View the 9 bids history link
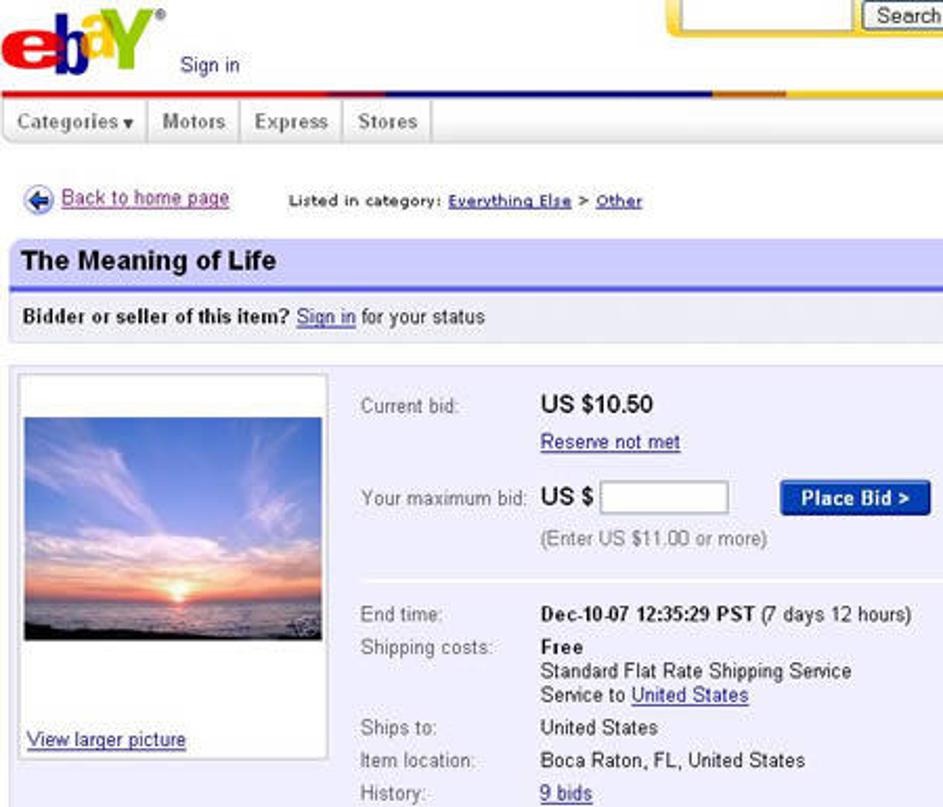Viewport: 943px width, 807px height. click(566, 793)
